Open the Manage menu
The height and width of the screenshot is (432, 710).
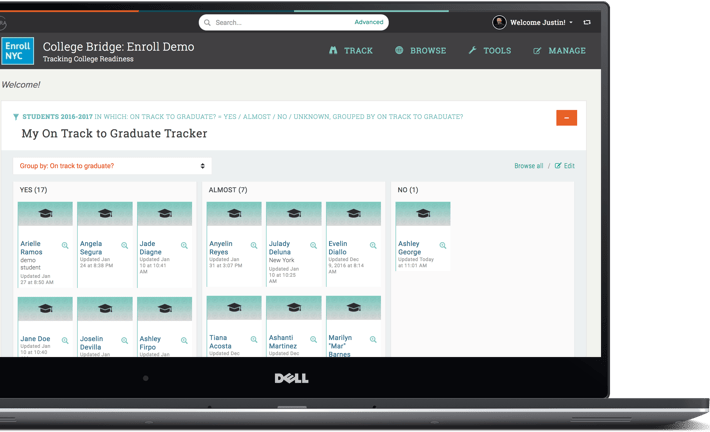559,51
